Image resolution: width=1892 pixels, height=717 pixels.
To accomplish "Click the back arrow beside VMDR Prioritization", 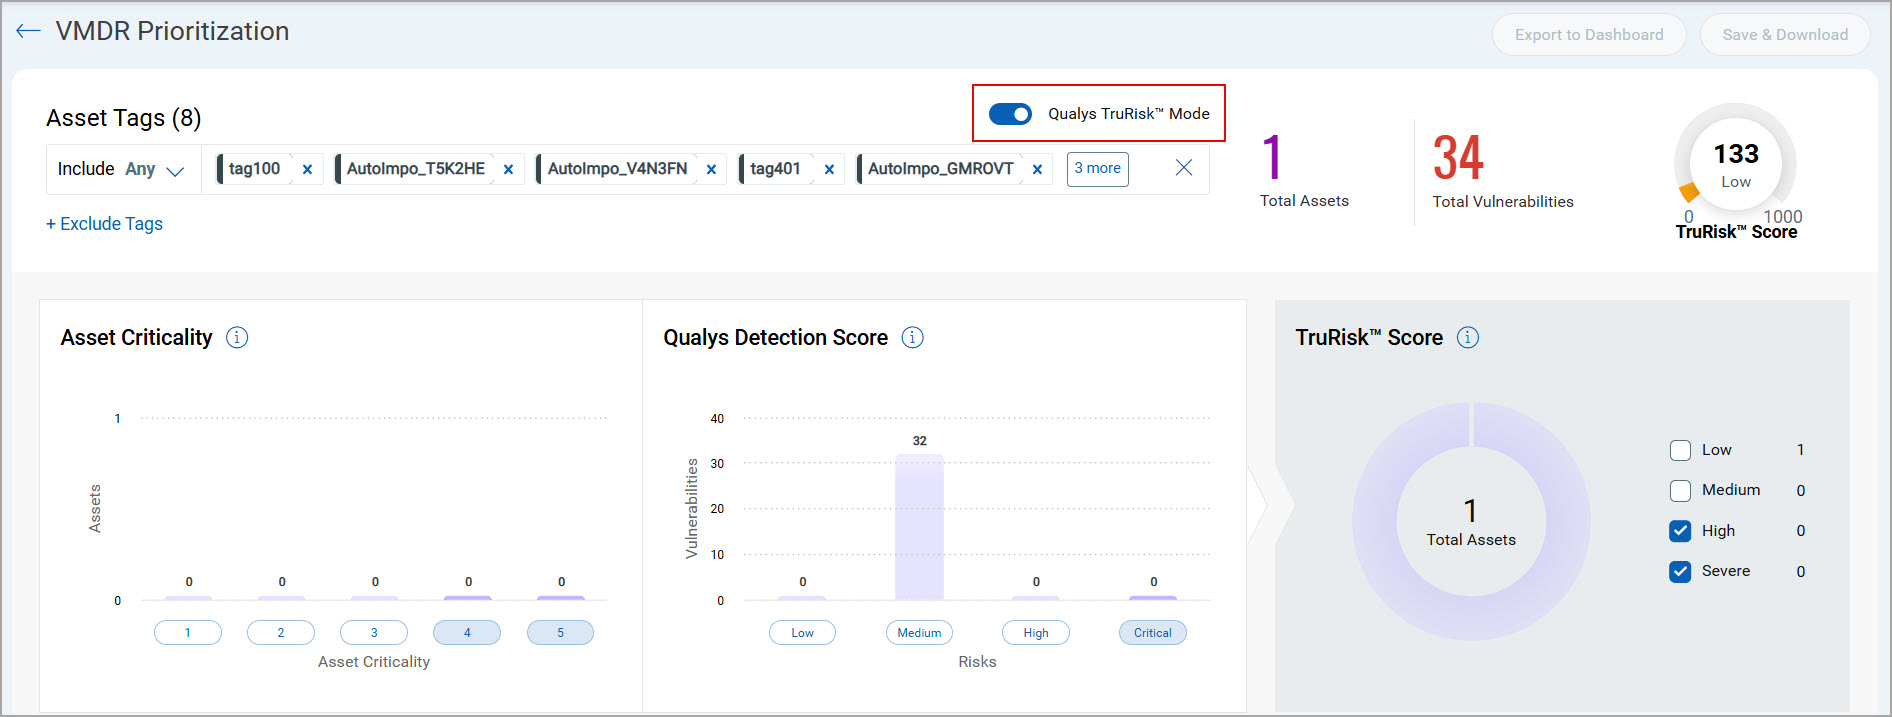I will click(28, 31).
